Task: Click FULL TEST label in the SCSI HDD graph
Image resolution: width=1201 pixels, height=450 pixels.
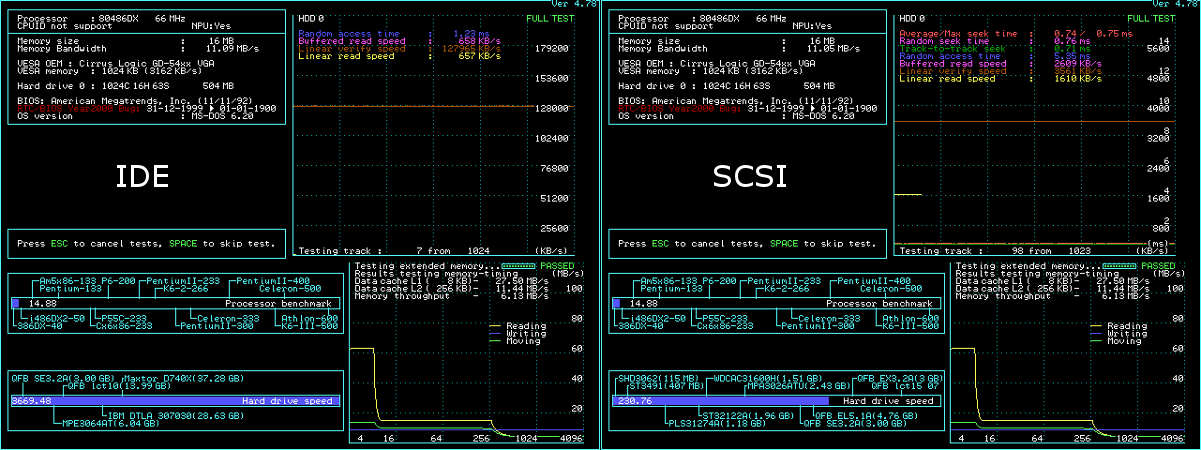Action: tap(1151, 18)
